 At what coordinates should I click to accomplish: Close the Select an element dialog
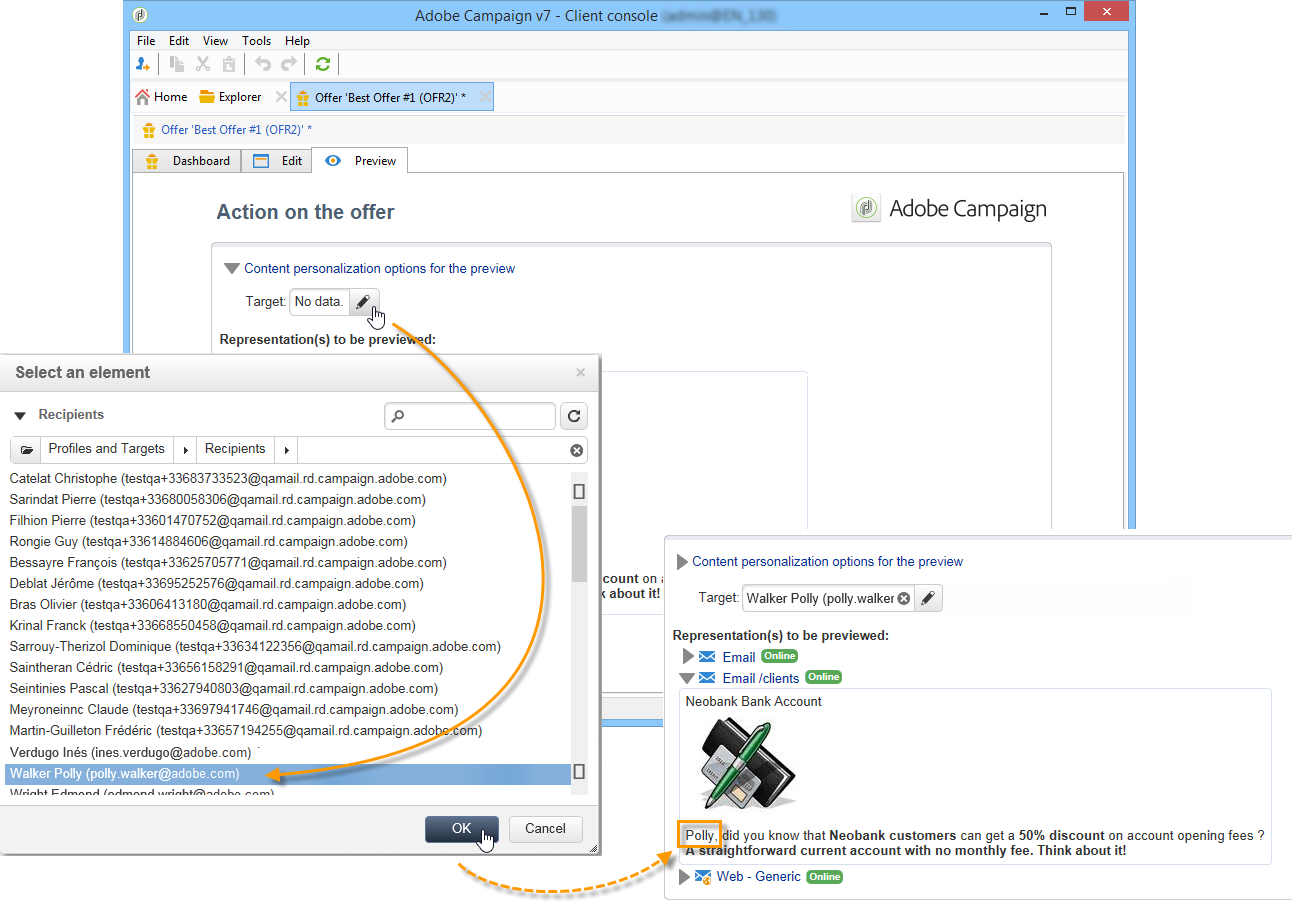[x=580, y=373]
